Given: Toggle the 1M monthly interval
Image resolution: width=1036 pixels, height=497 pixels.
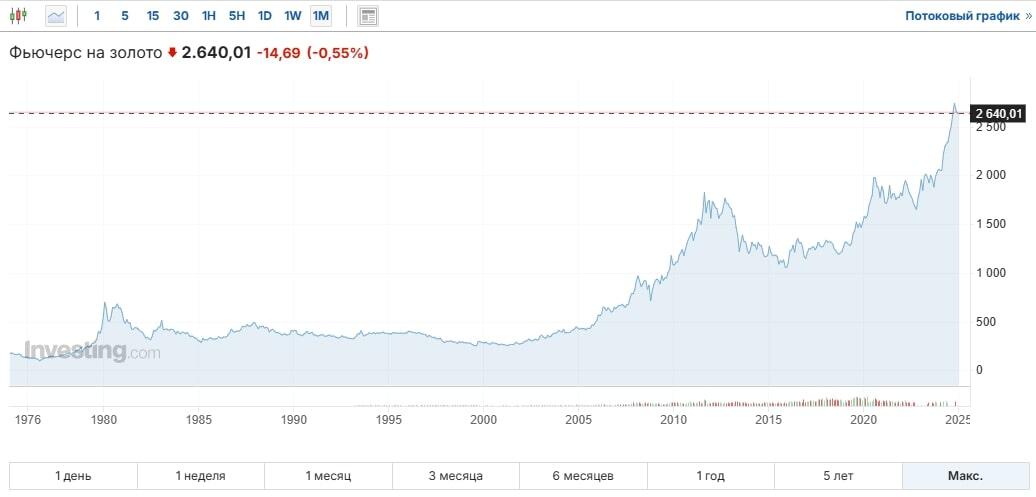Looking at the screenshot, I should pos(320,16).
